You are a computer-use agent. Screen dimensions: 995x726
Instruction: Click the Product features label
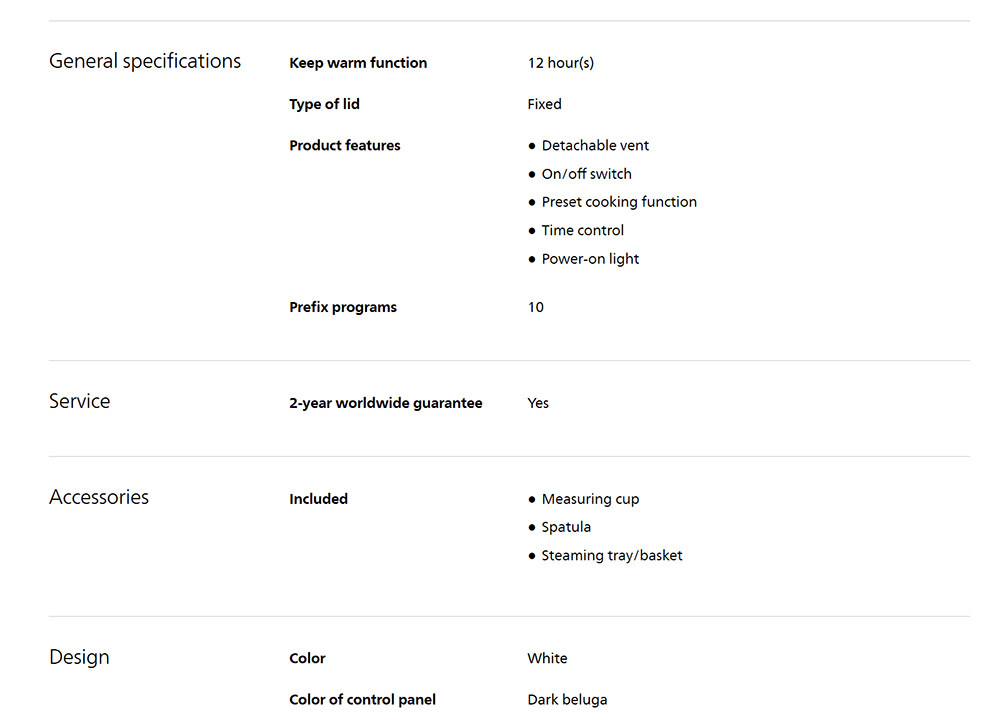click(x=344, y=146)
